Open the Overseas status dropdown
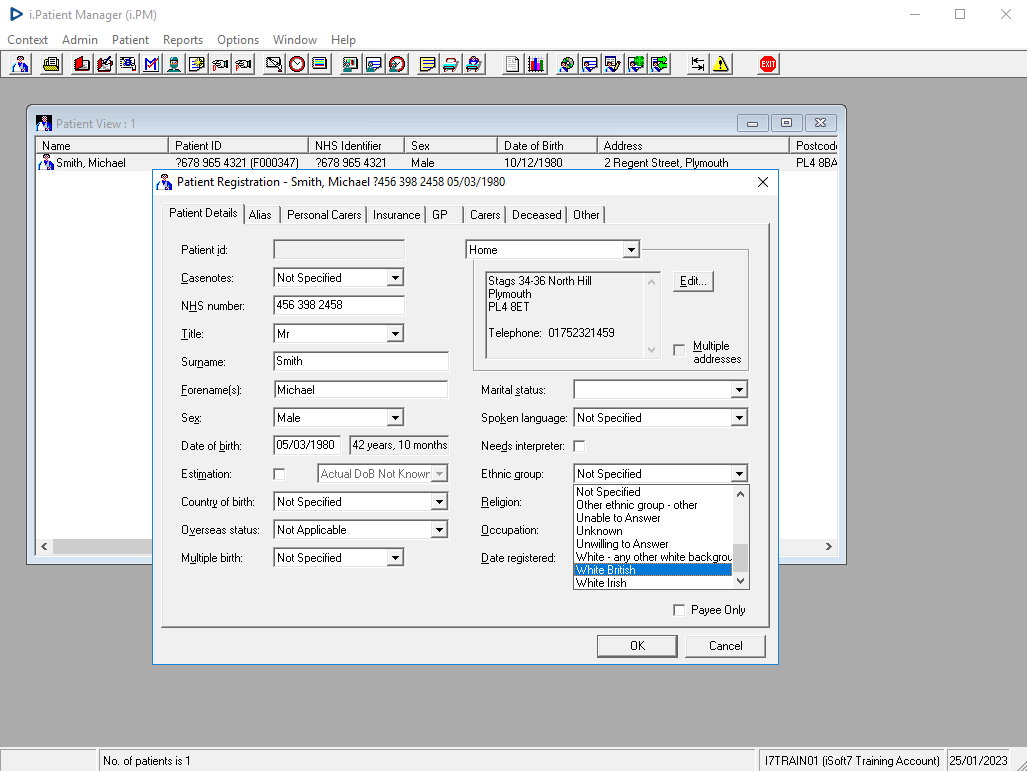Viewport: 1027px width, 771px height. pos(439,530)
